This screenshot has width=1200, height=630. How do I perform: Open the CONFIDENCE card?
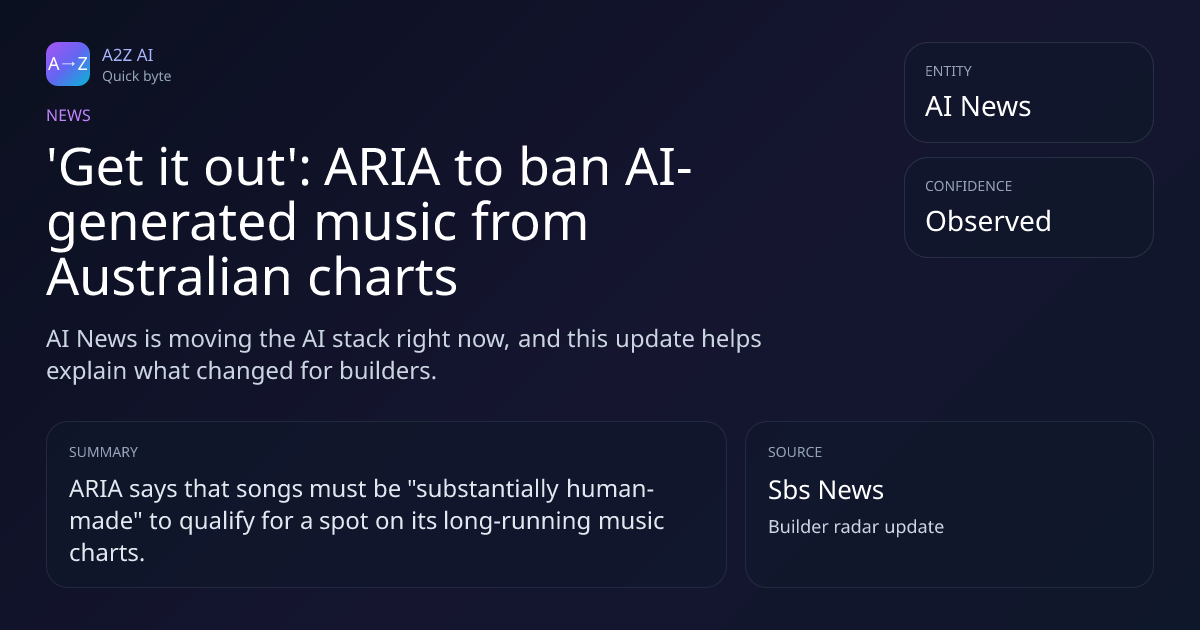pyautogui.click(x=1029, y=207)
